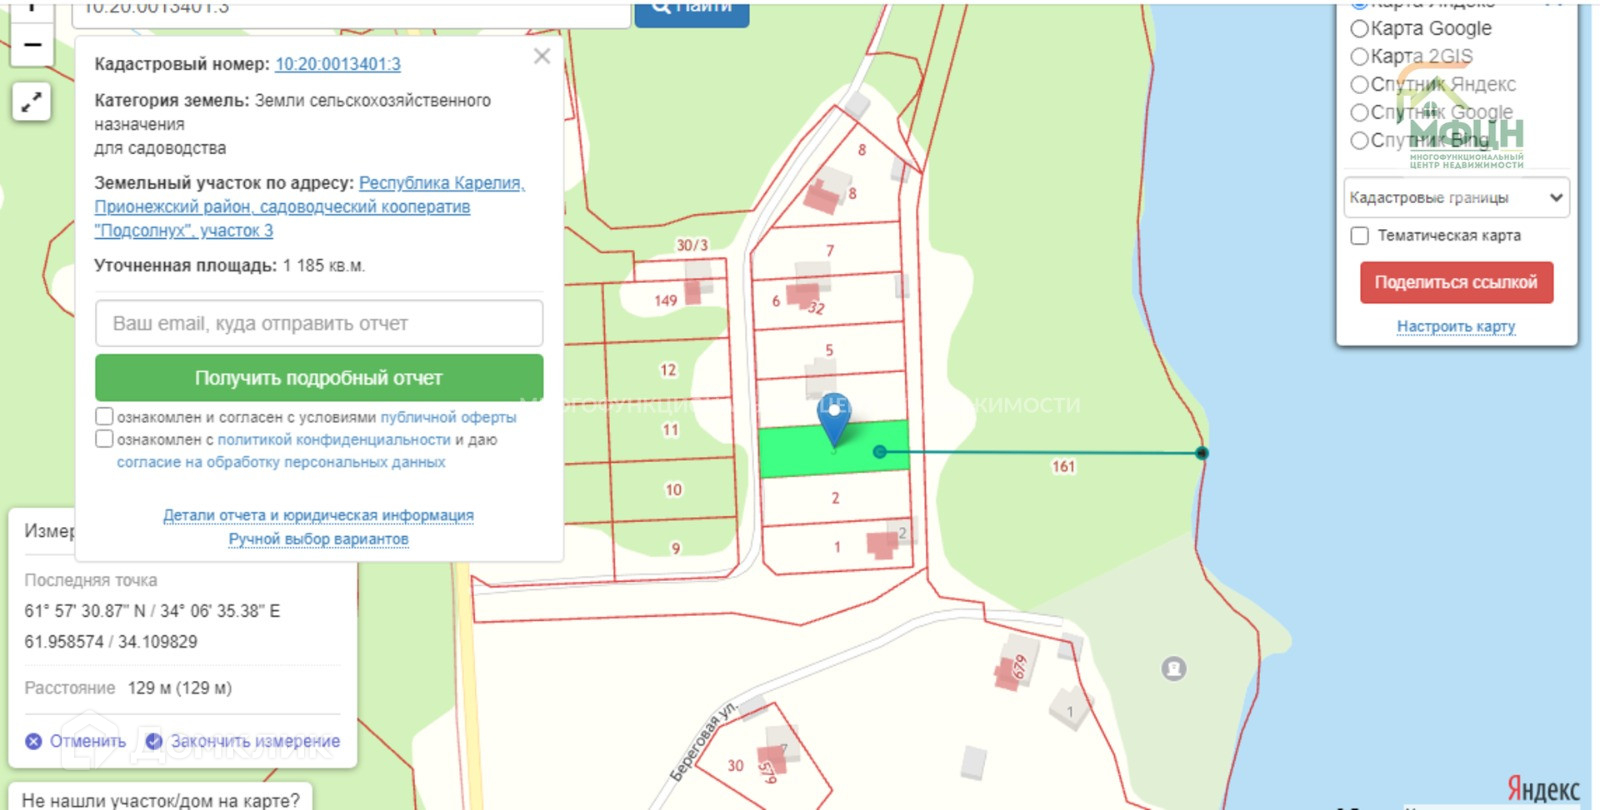The width and height of the screenshot is (1600, 810).
Task: Focus the cadastral number search field
Action: point(351,10)
